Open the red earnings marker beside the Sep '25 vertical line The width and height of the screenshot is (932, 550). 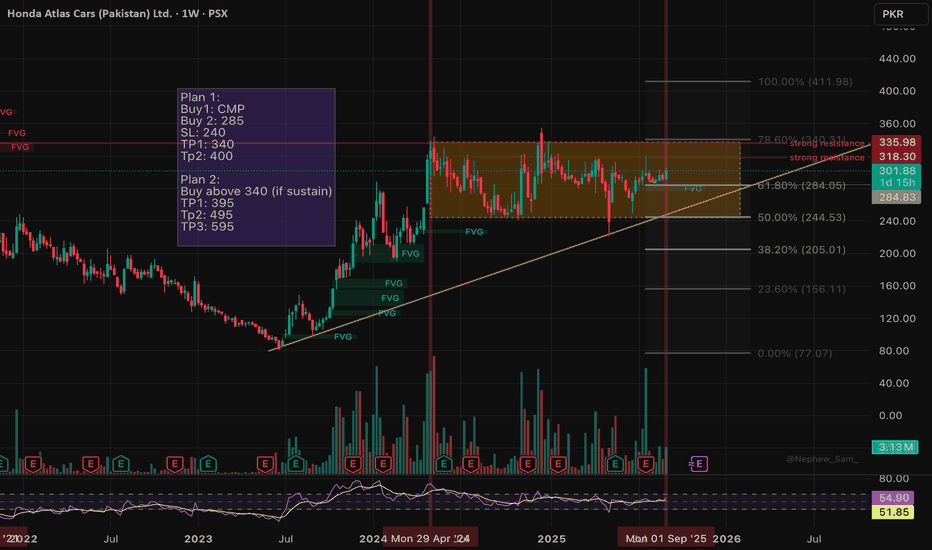point(646,464)
